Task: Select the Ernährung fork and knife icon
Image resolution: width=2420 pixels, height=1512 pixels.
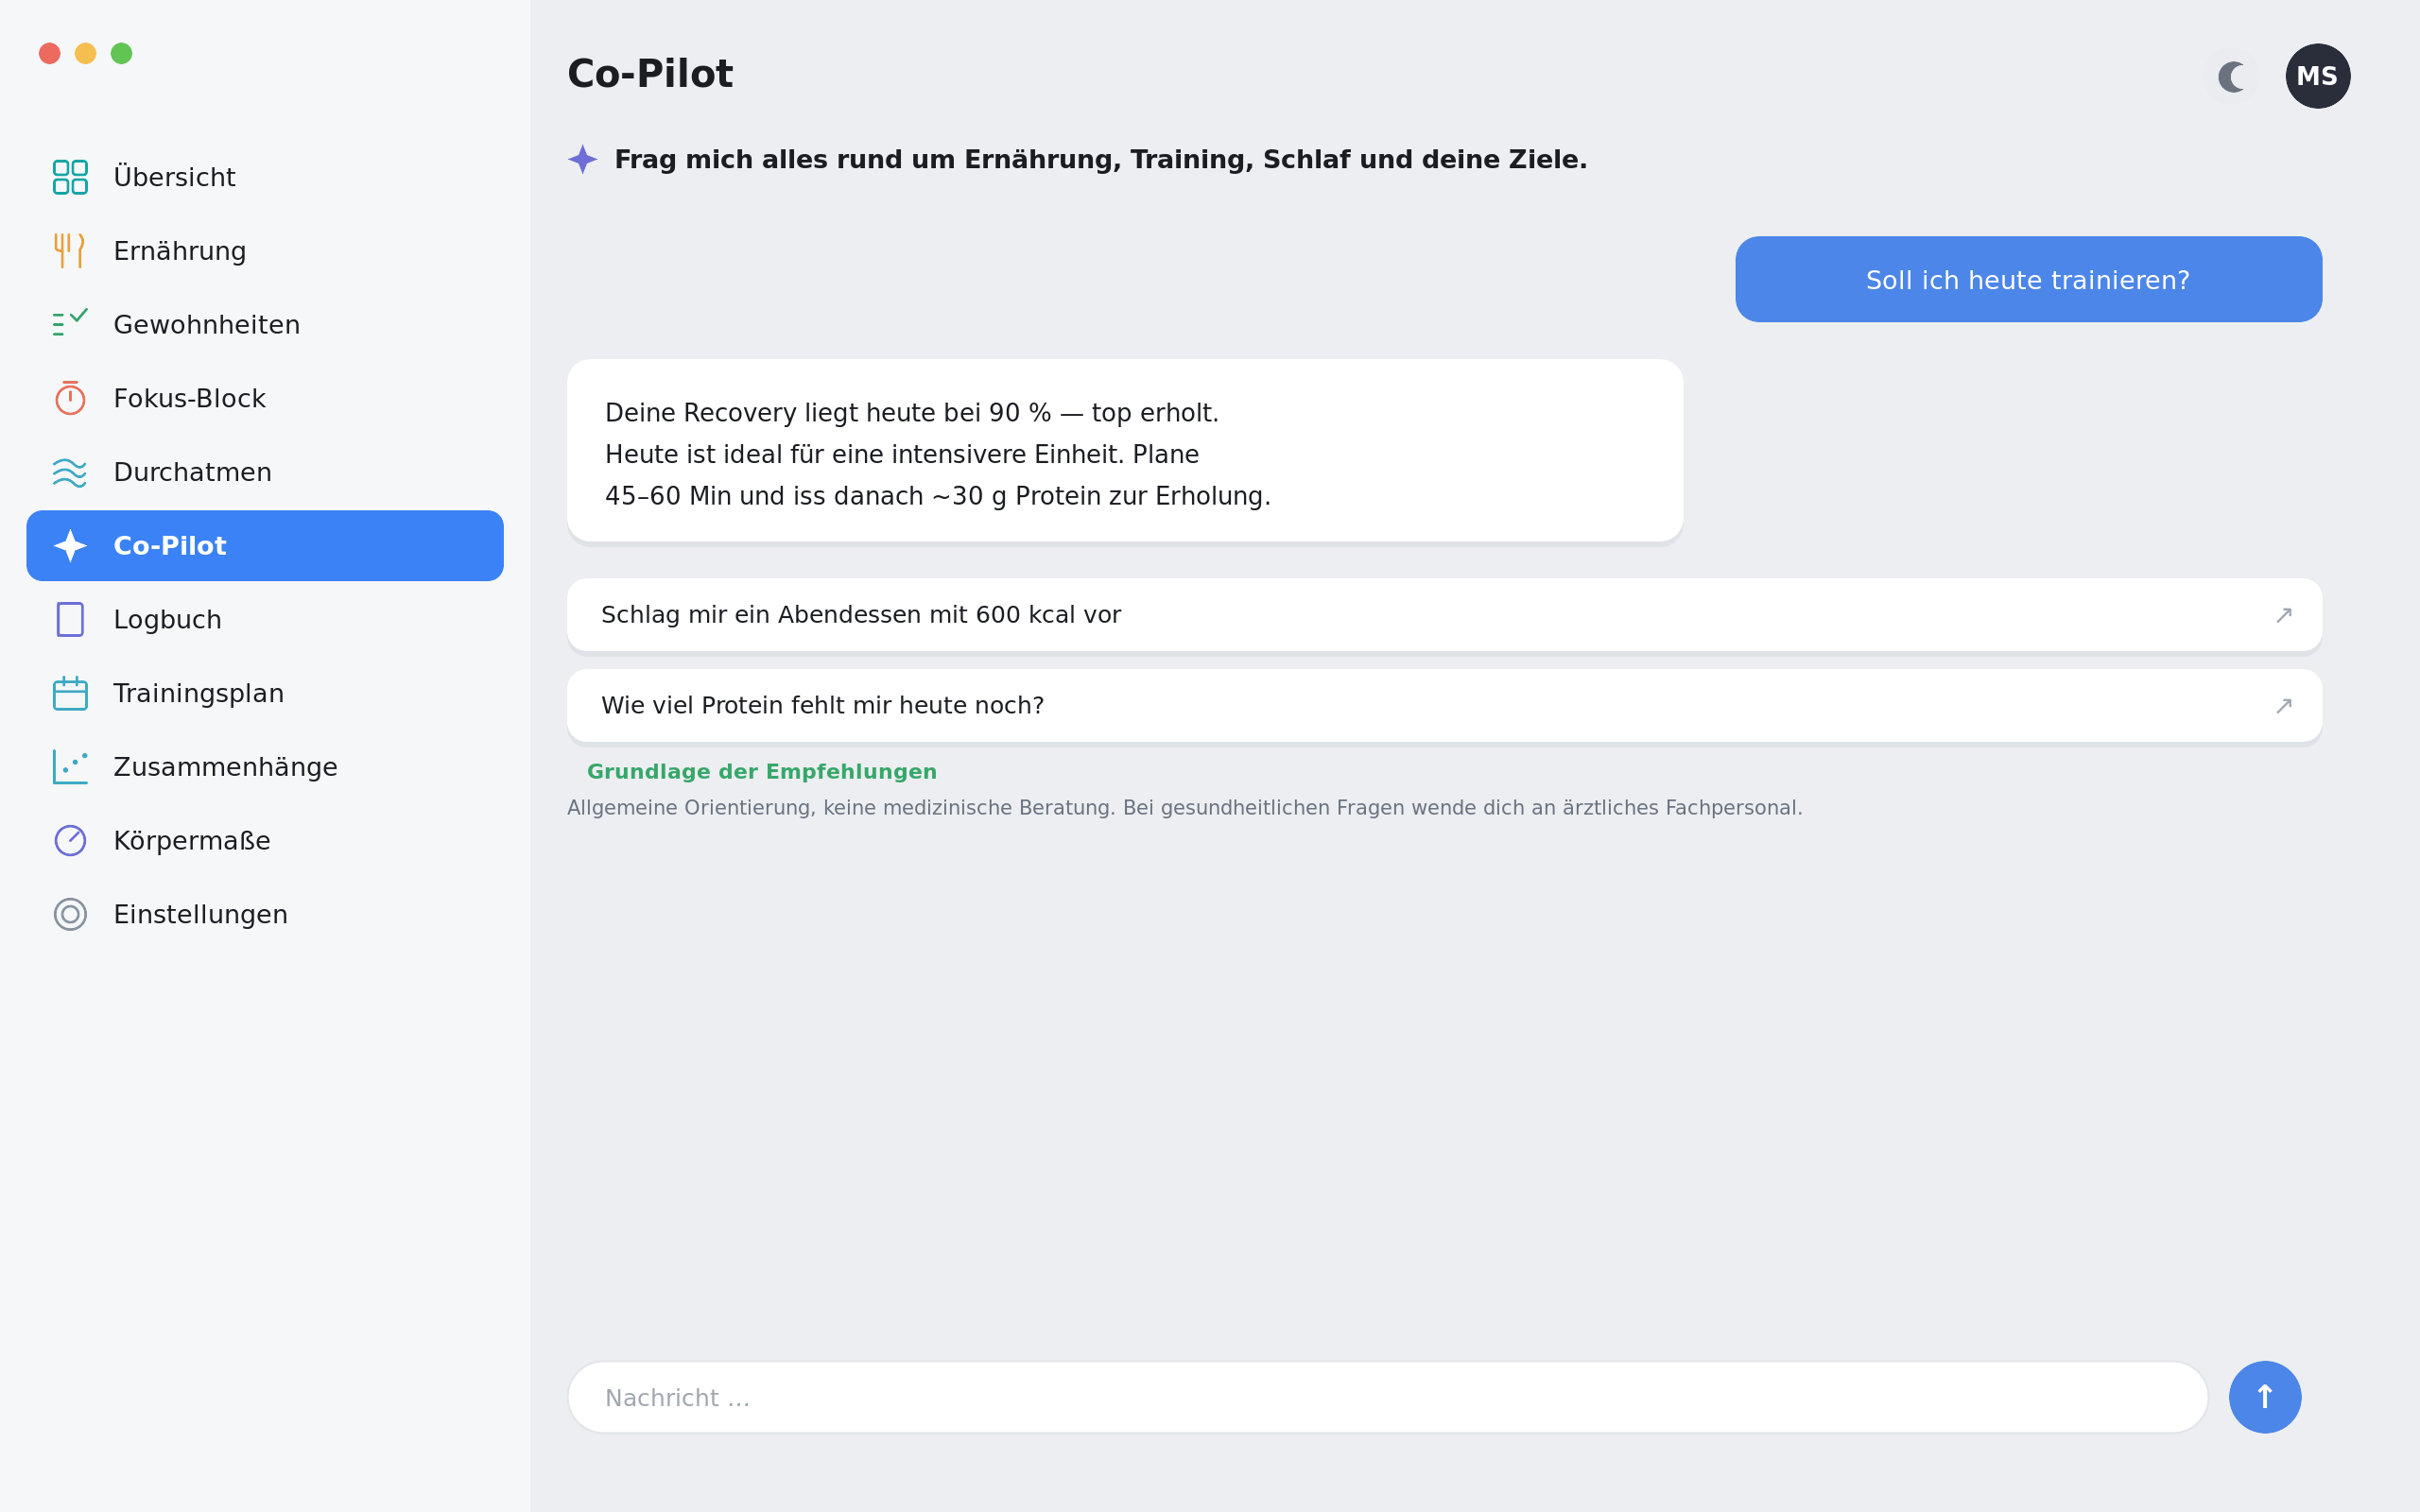Action: tap(70, 251)
